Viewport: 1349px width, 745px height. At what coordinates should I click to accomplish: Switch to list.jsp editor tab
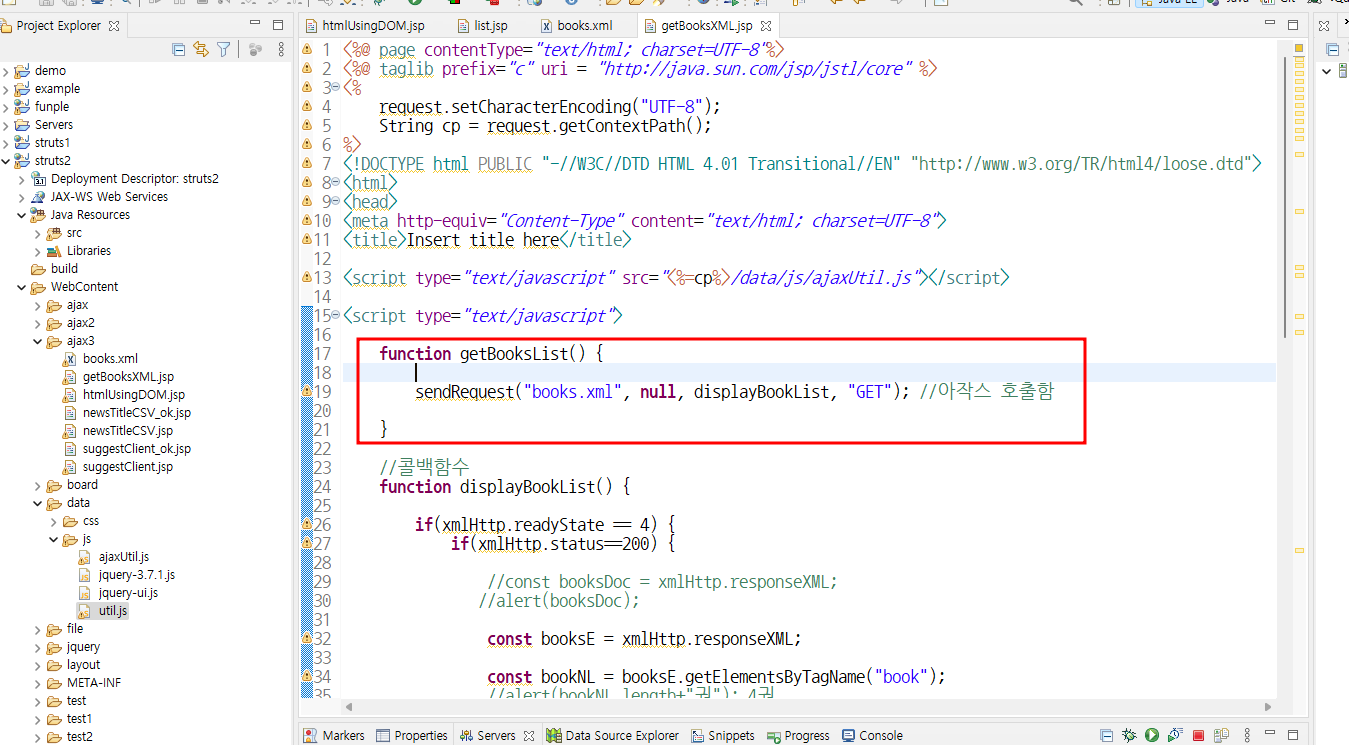[x=483, y=26]
